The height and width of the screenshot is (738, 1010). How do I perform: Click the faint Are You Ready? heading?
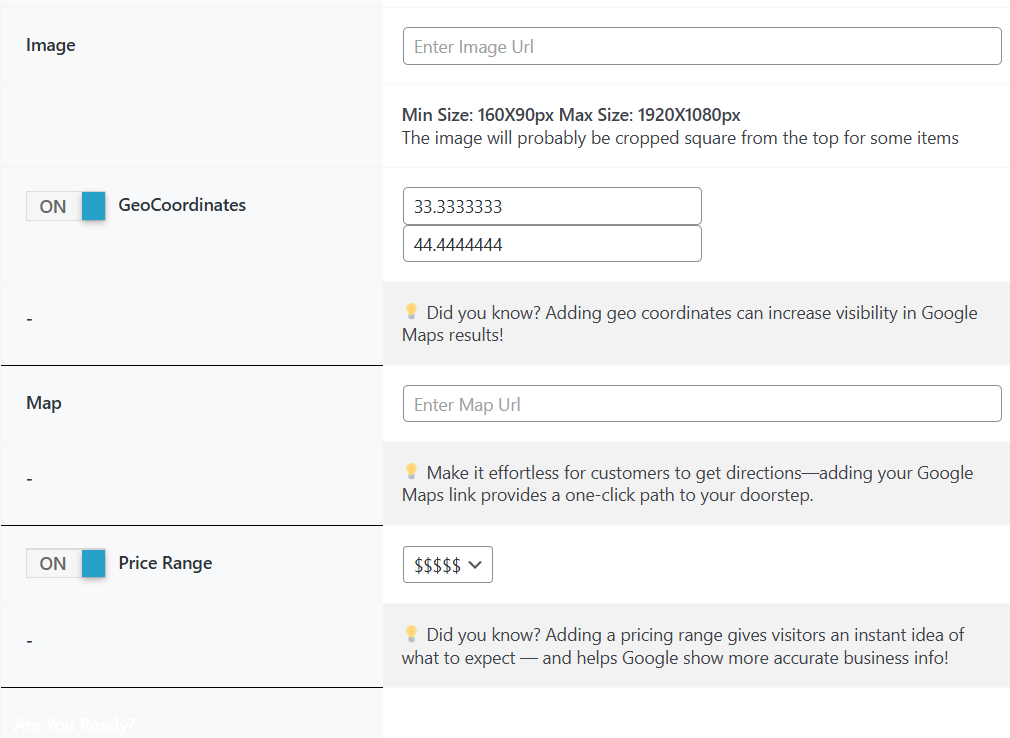pos(75,724)
